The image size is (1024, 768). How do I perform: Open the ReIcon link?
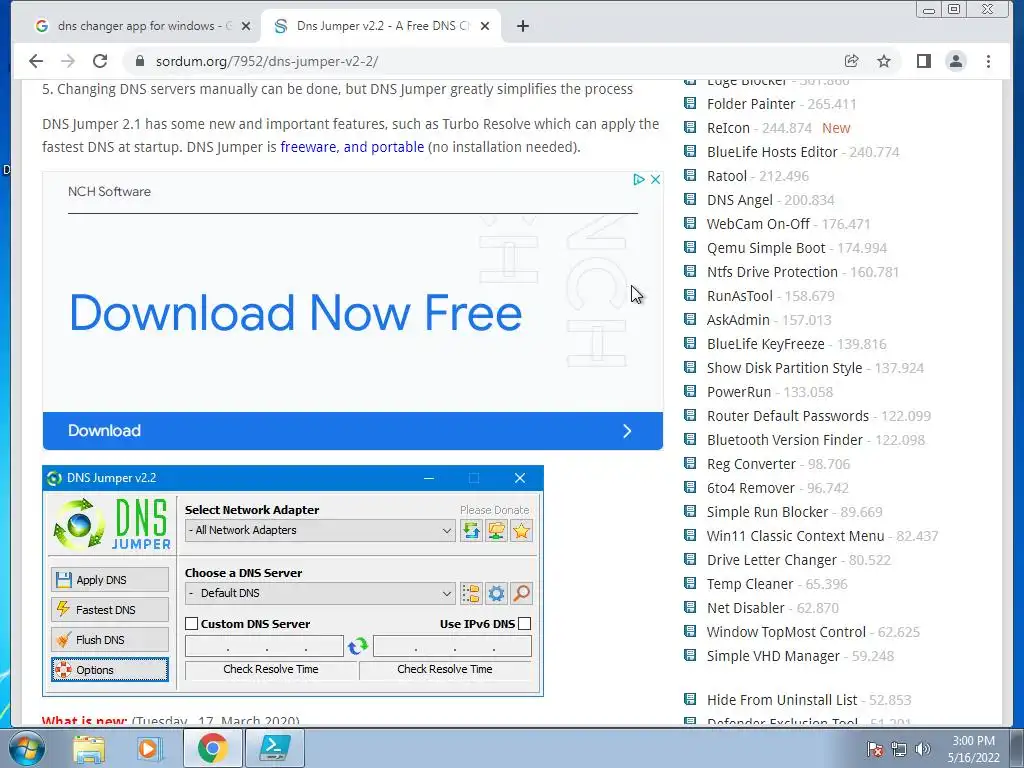pyautogui.click(x=728, y=128)
